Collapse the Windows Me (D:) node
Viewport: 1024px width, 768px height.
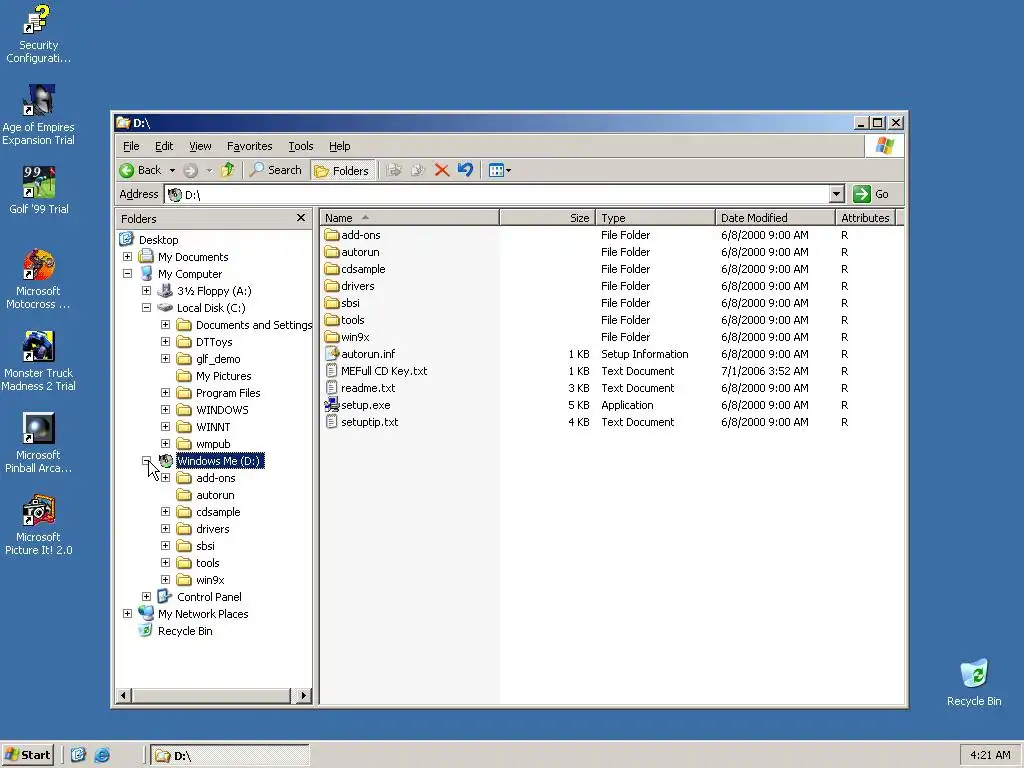click(x=146, y=460)
